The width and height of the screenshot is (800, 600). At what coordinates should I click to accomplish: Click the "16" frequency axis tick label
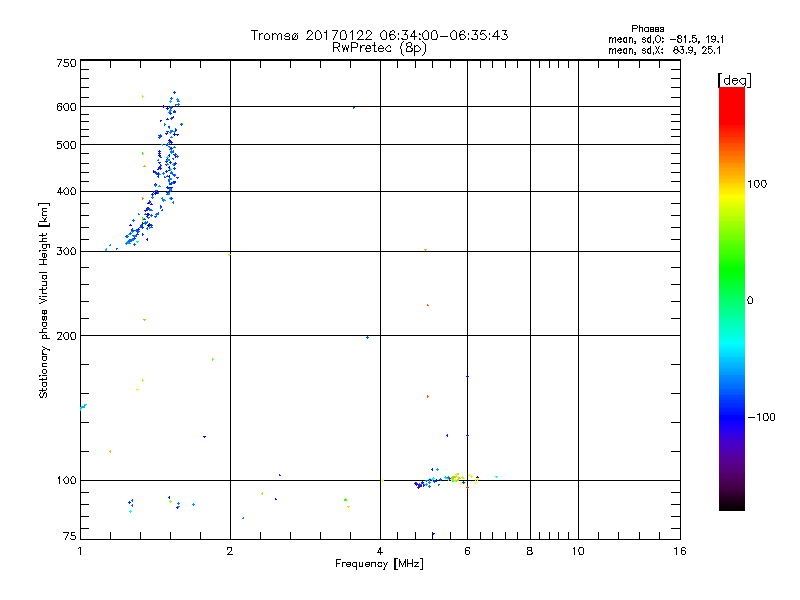pyautogui.click(x=680, y=551)
